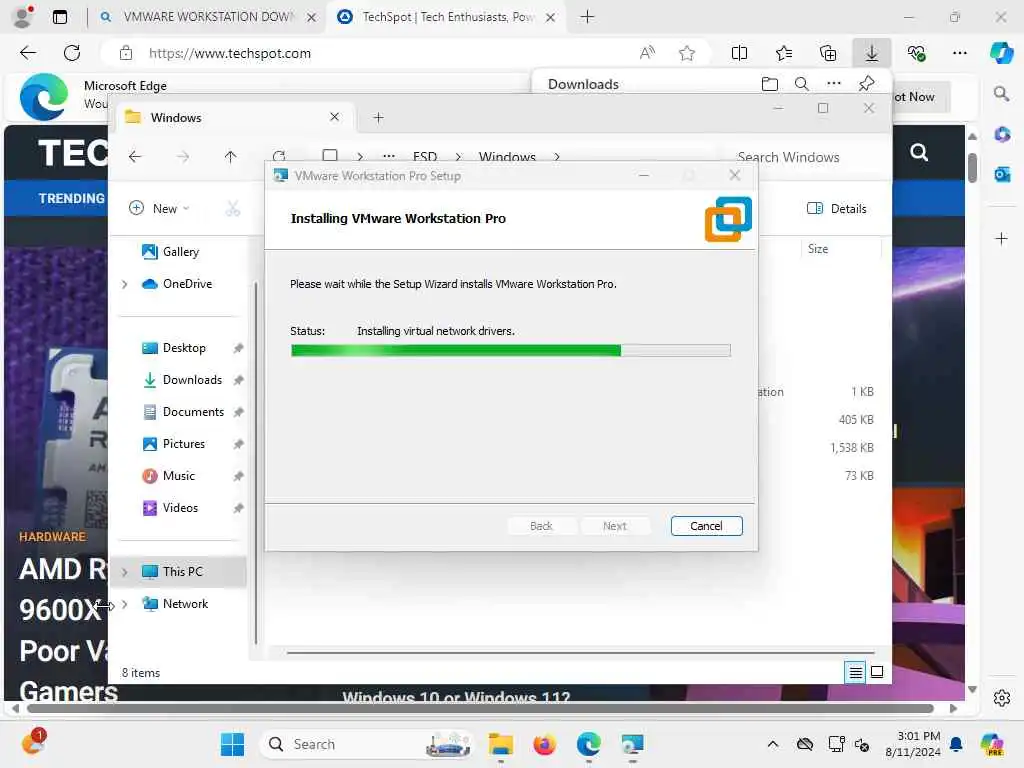The height and width of the screenshot is (768, 1024).
Task: Open downloads folder icon in Downloads panel
Action: 770,84
